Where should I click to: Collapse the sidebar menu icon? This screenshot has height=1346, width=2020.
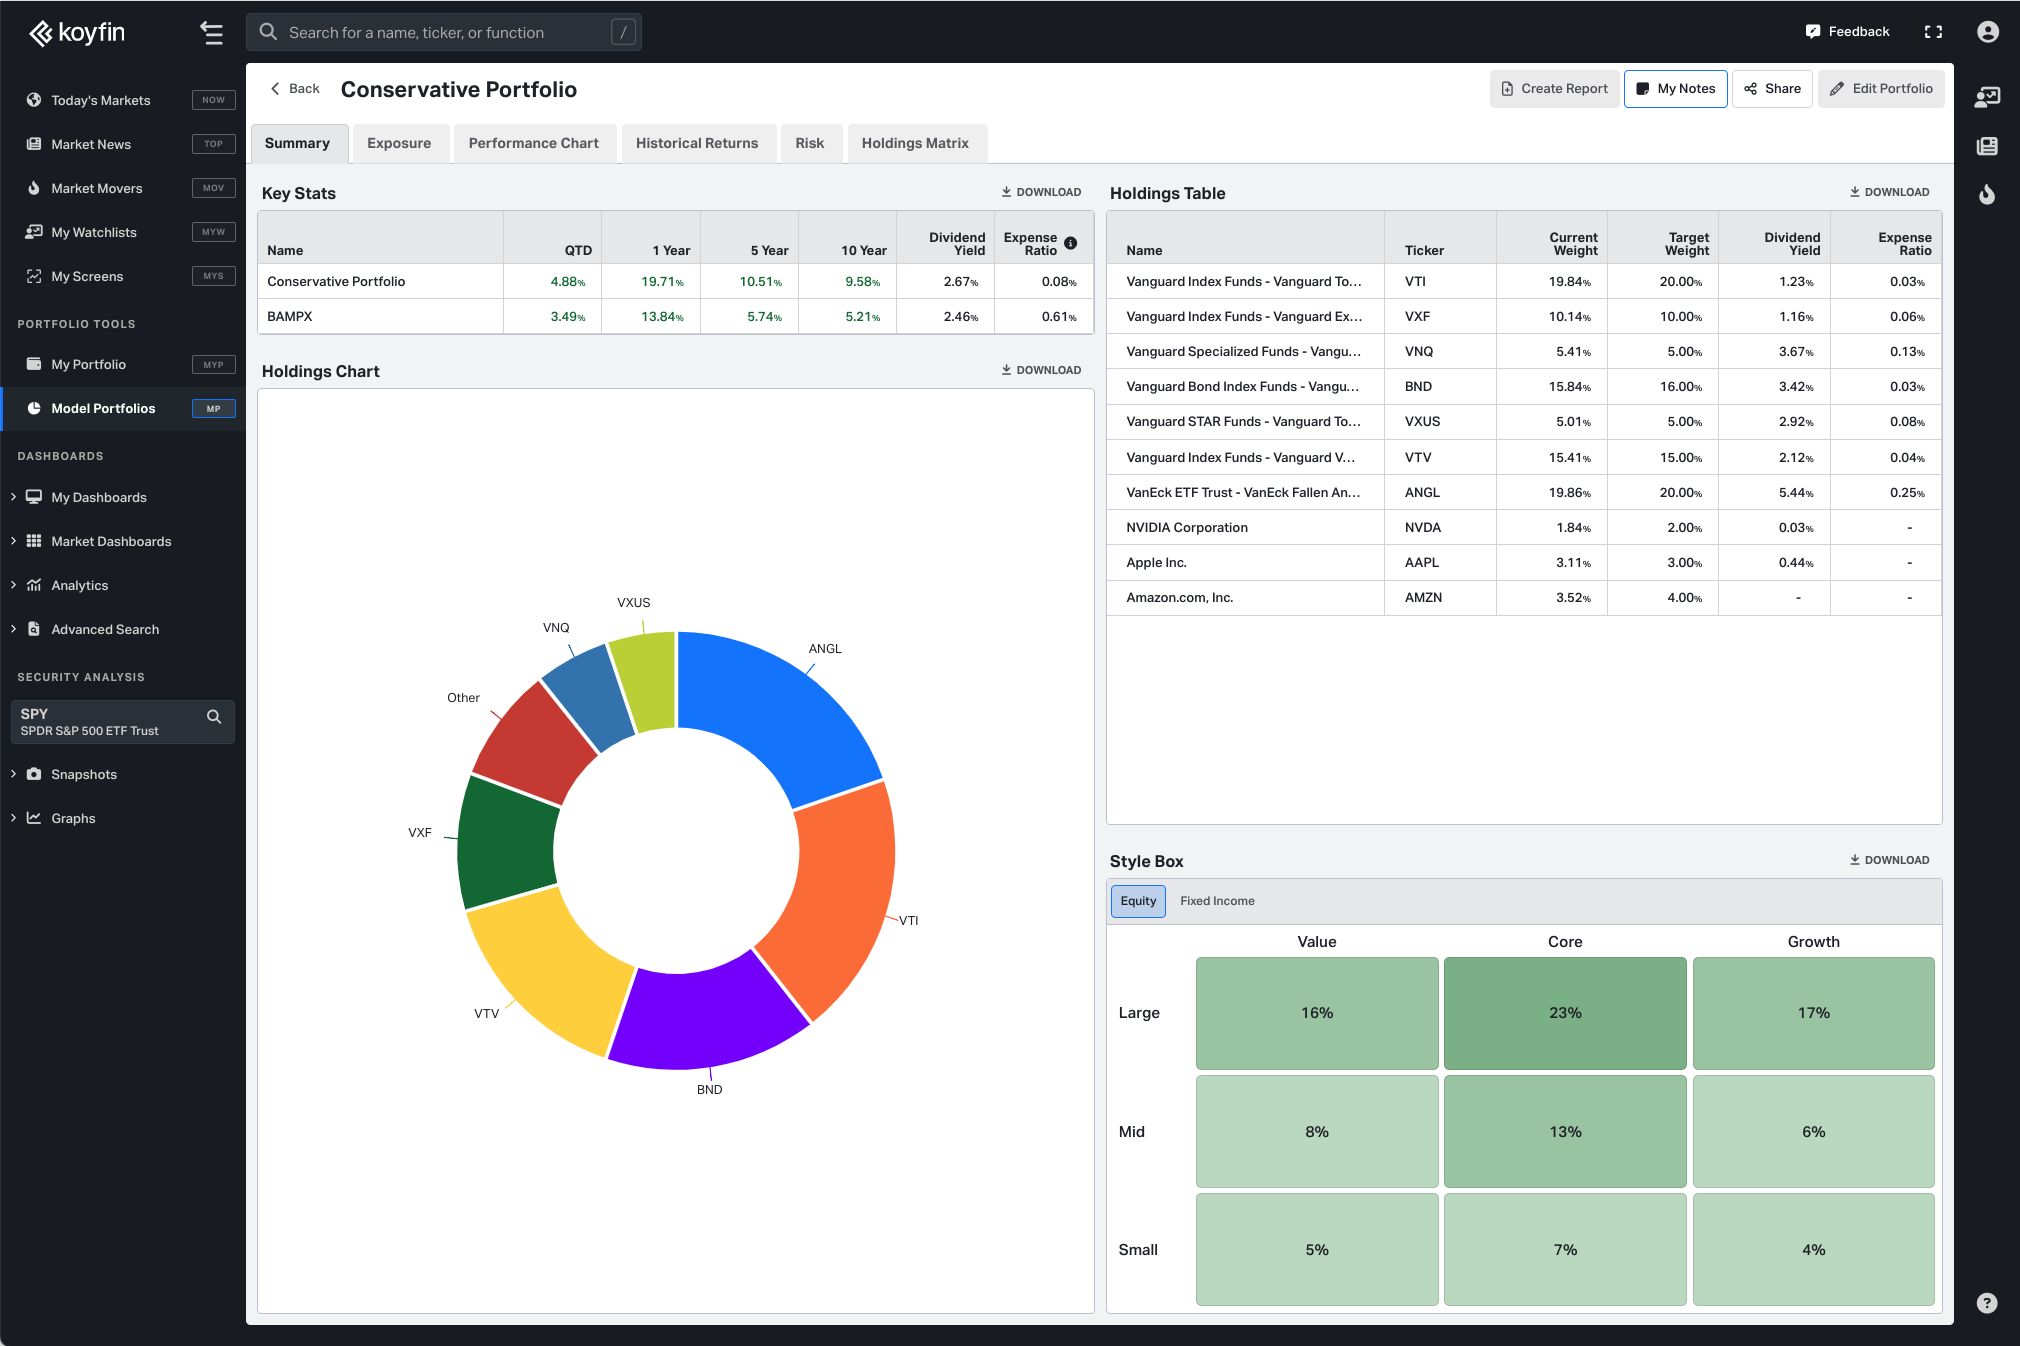pos(211,33)
